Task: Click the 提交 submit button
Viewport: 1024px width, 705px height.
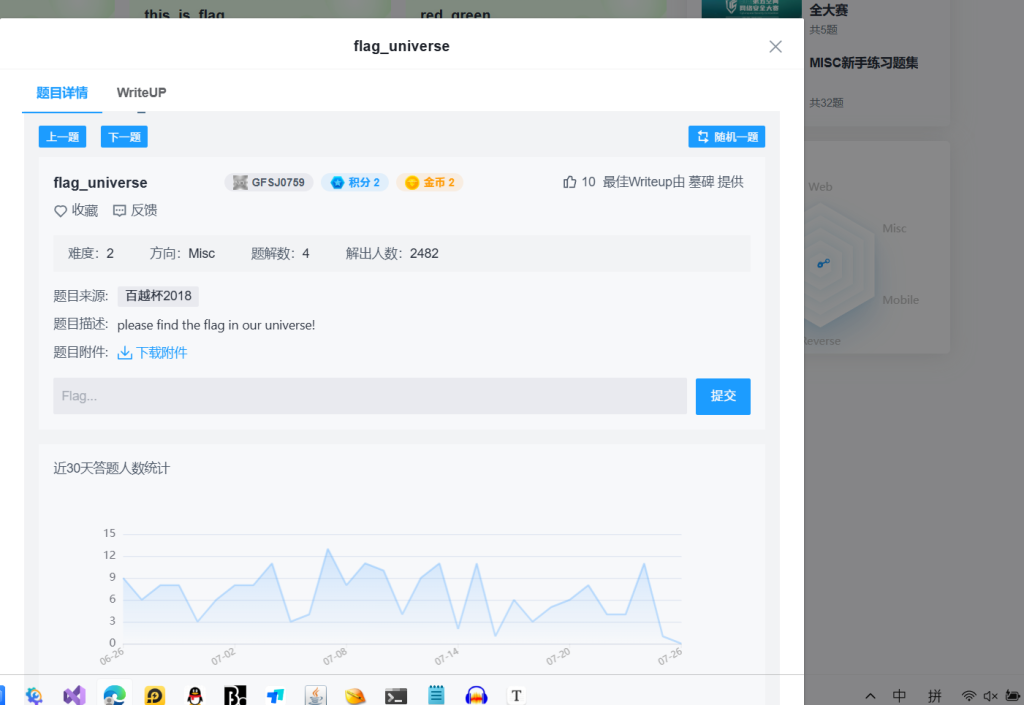Action: (723, 396)
